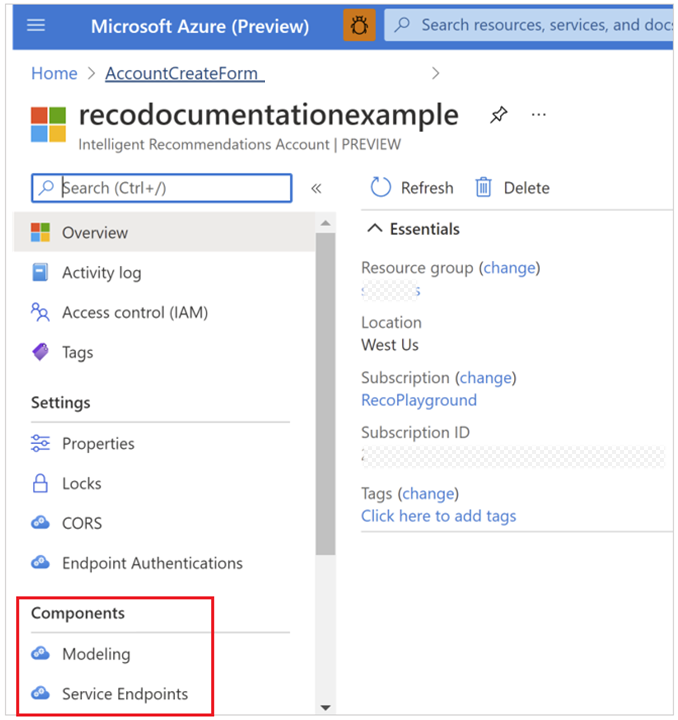Focus the Search (Ctrl+/) sidebar field

162,188
